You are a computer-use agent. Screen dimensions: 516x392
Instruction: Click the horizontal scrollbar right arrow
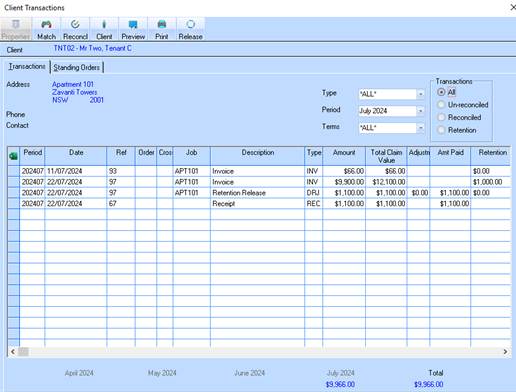[x=505, y=352]
